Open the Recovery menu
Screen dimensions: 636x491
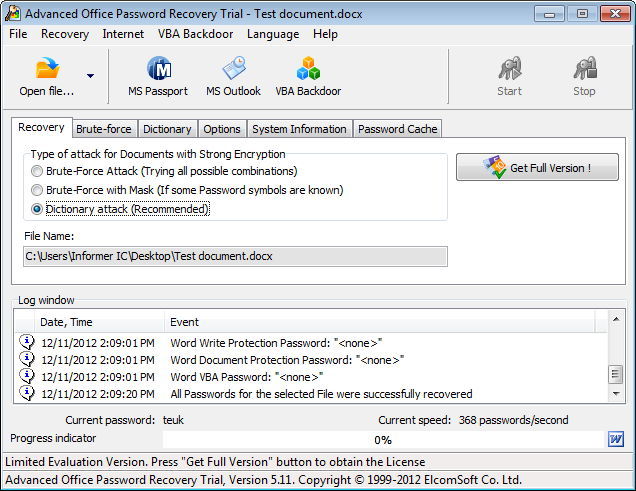(x=65, y=34)
